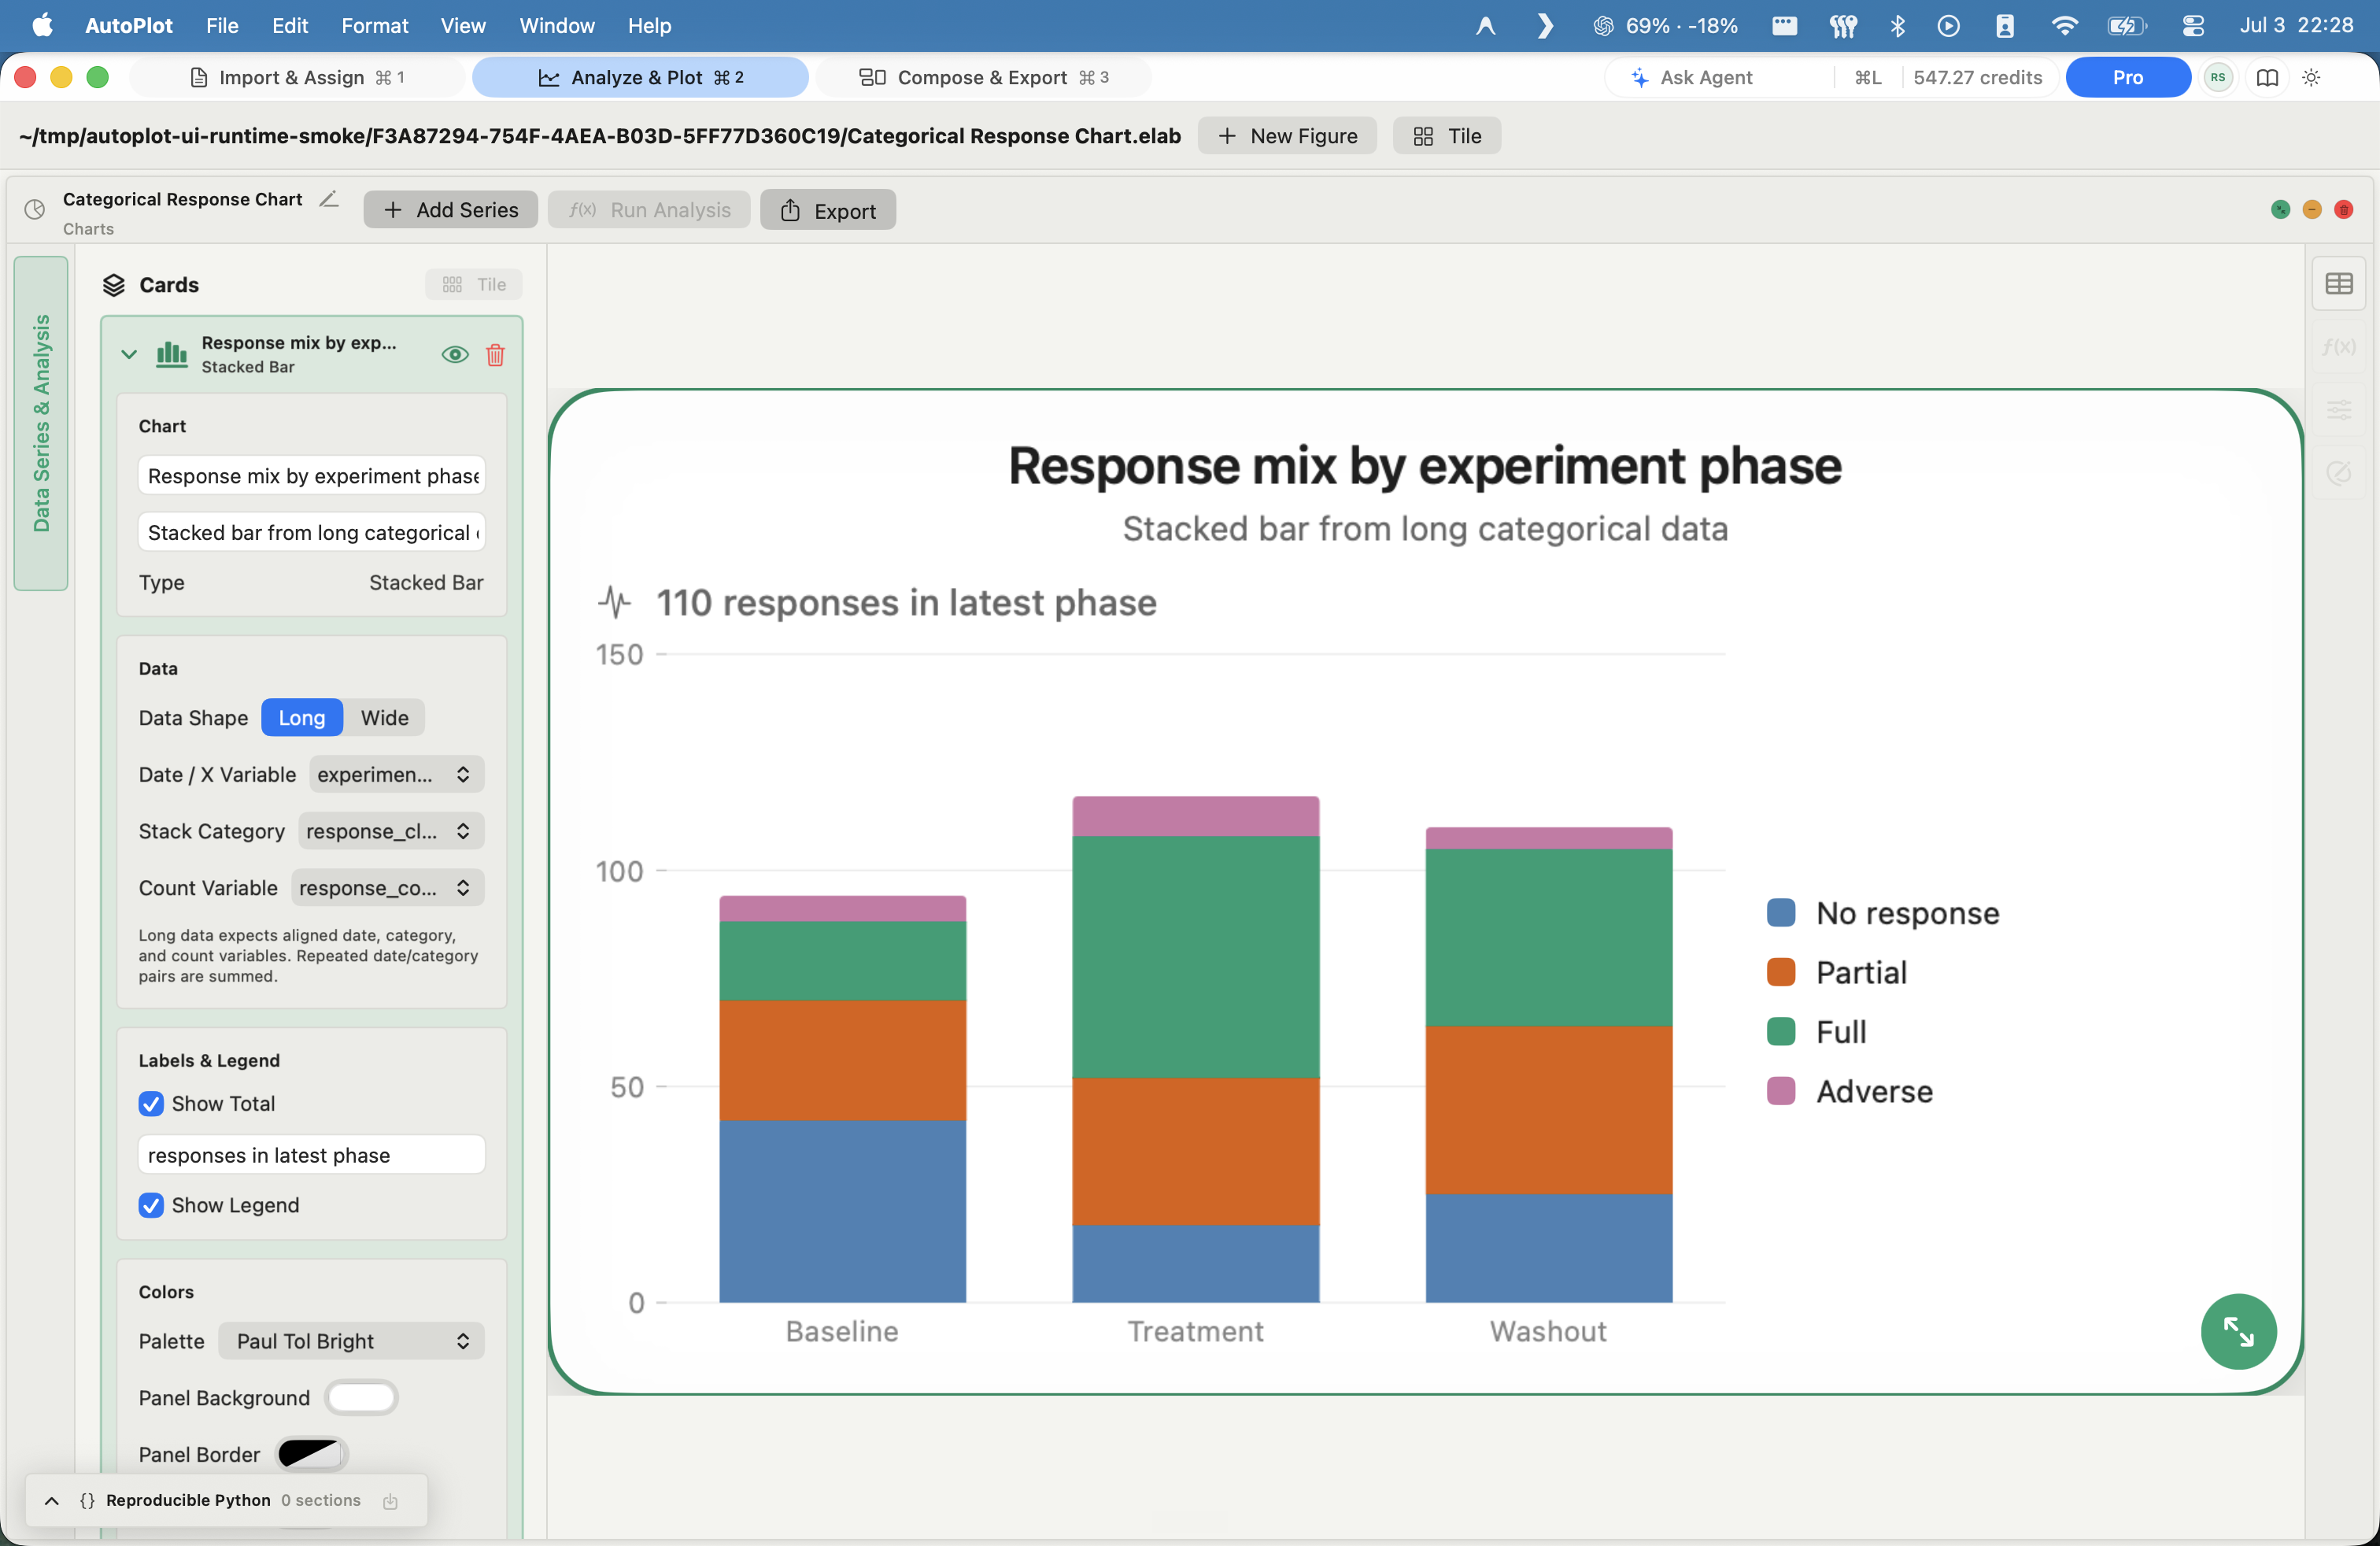Image resolution: width=2380 pixels, height=1546 pixels.
Task: Click the stacked bar chart card icon
Action: point(172,355)
